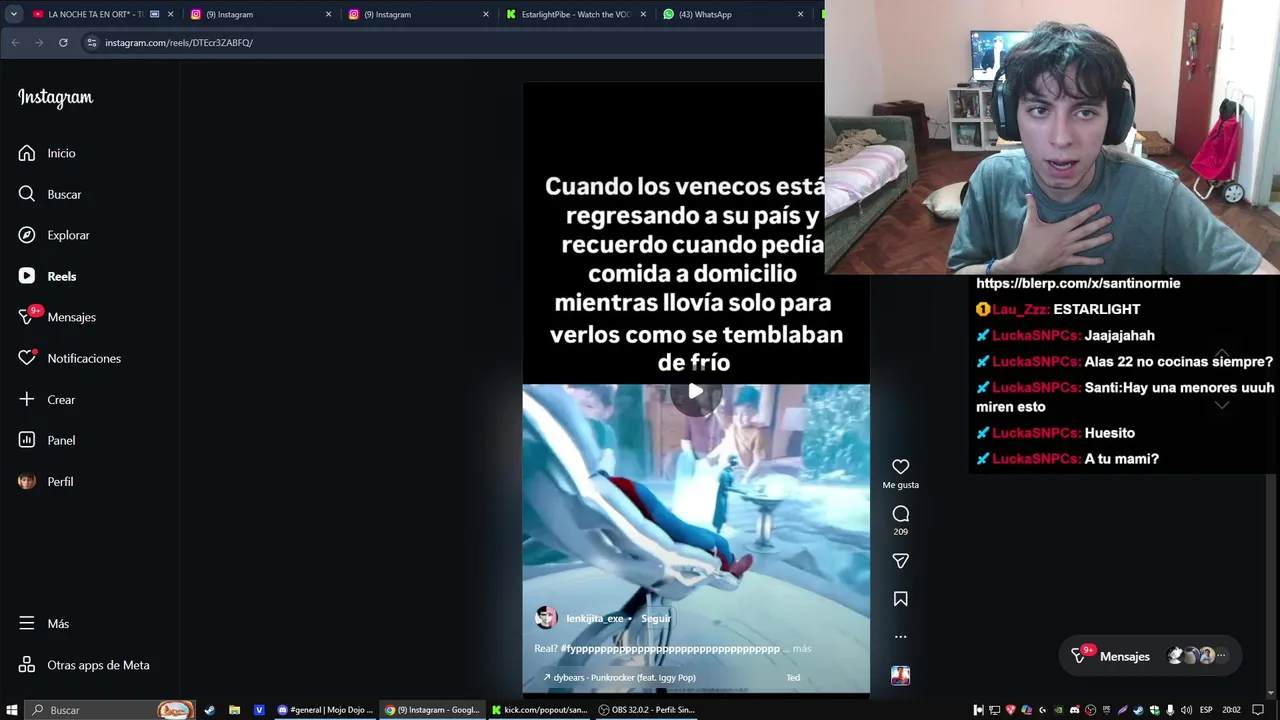Click the microphone tray icon

coord(1170,710)
